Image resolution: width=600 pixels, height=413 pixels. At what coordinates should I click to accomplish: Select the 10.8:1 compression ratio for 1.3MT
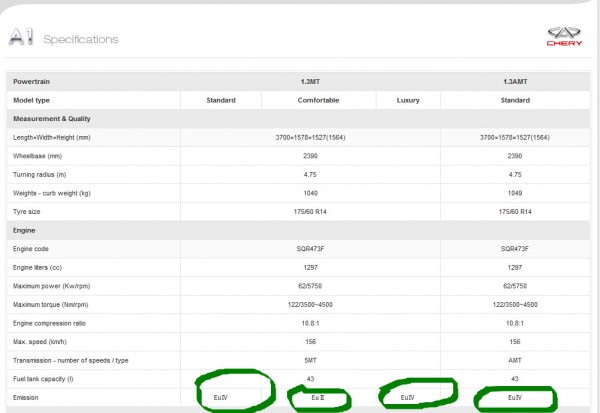point(310,323)
